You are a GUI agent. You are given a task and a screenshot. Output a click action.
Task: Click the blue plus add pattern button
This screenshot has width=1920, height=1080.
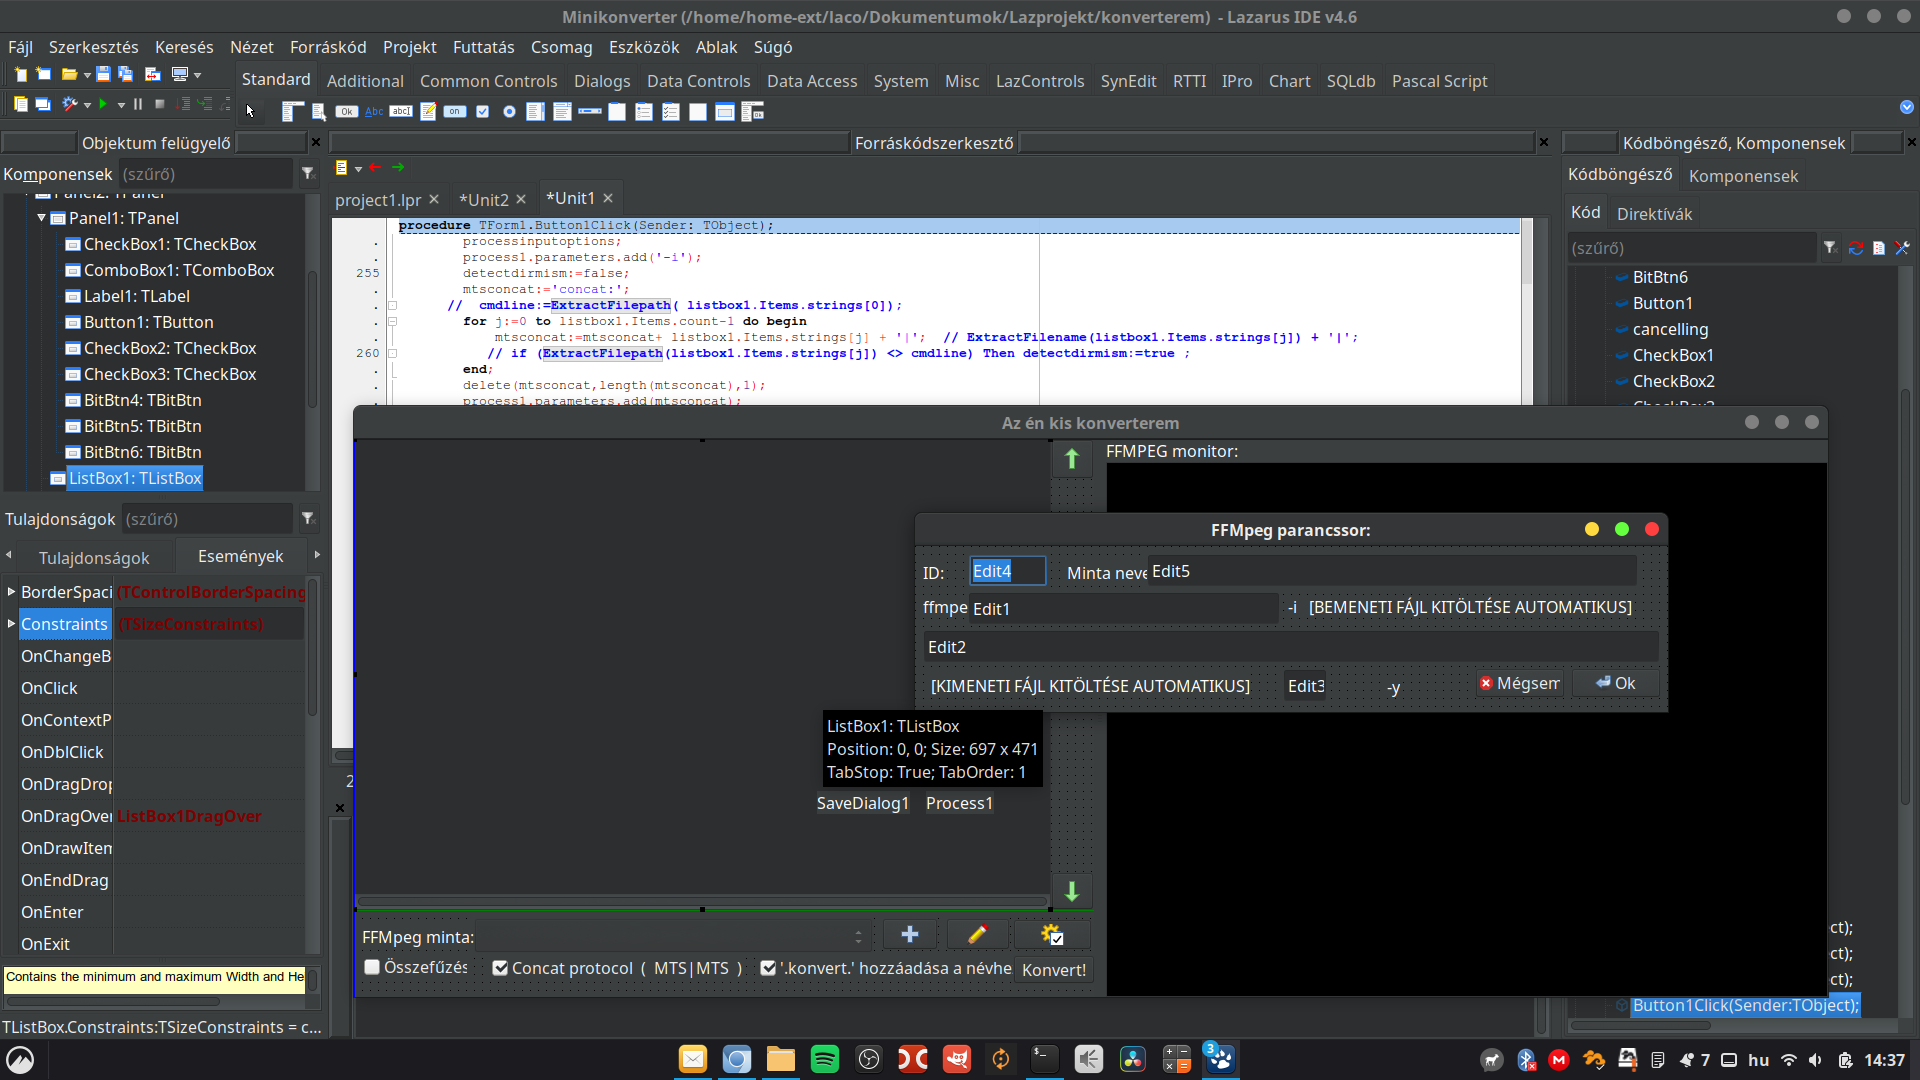pos(909,934)
